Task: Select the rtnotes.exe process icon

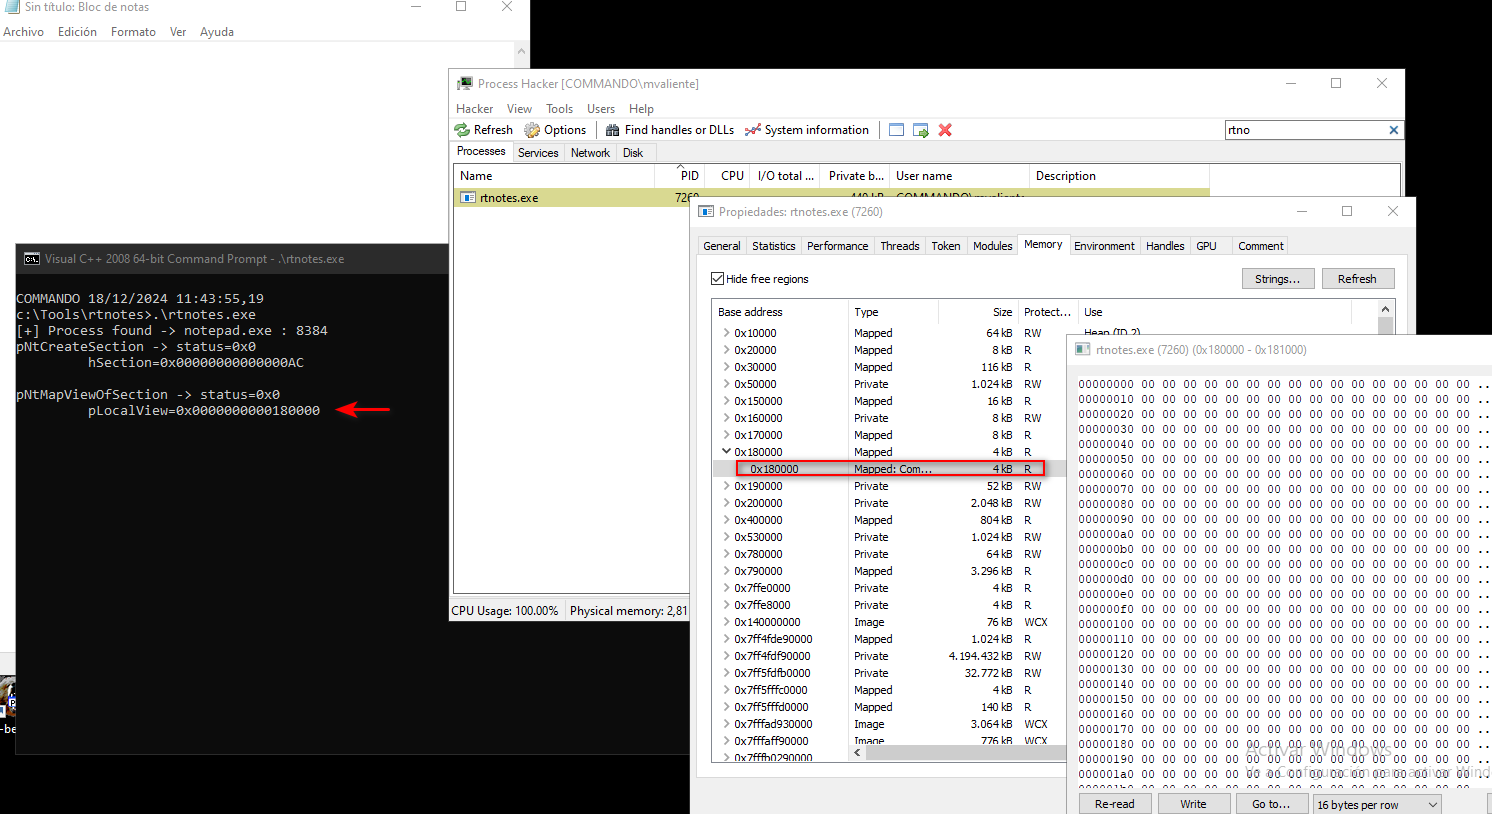Action: pyautogui.click(x=467, y=198)
